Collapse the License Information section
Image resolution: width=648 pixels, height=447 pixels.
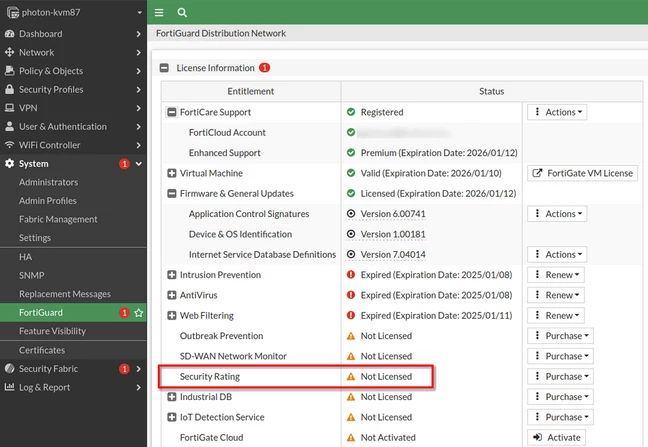164,68
